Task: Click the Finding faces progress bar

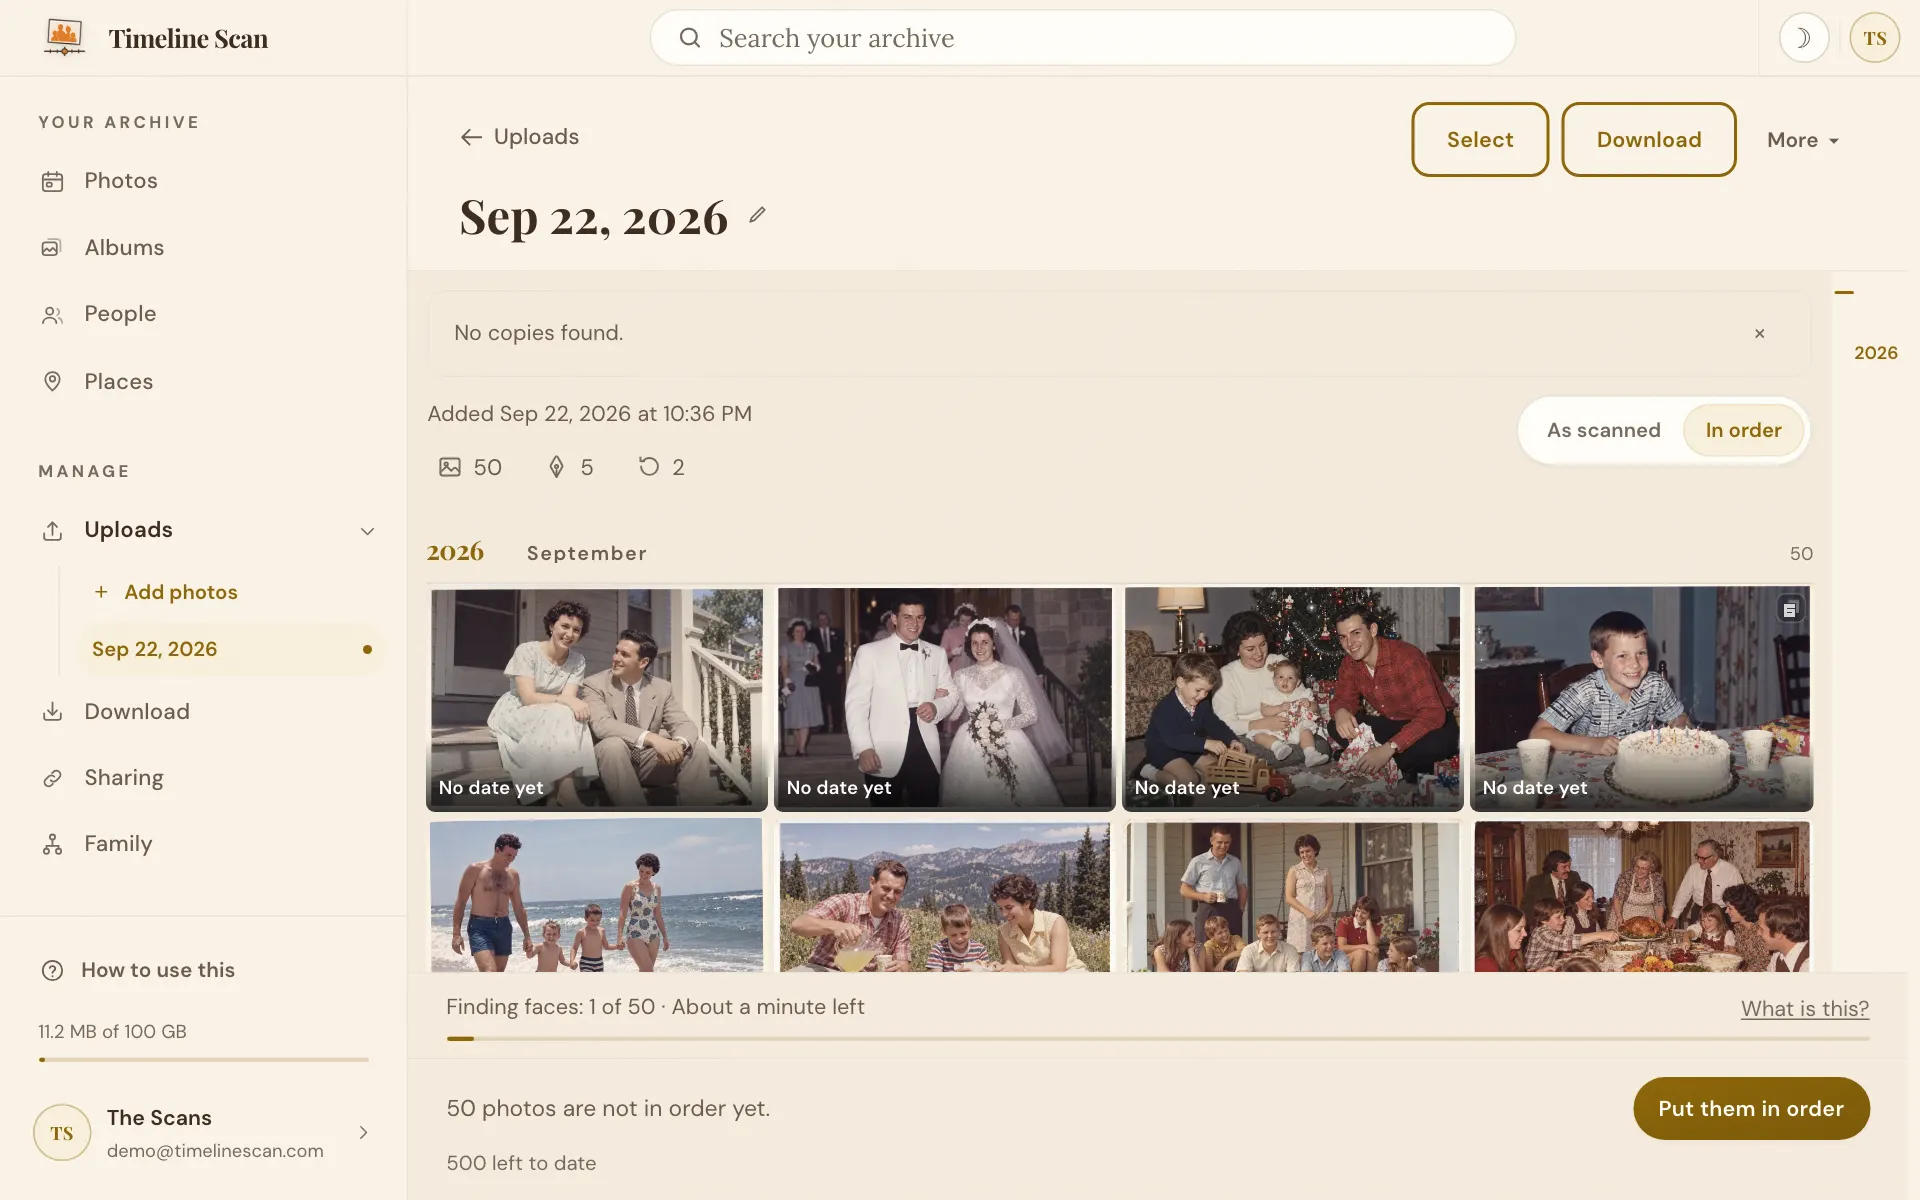Action: 1157,1039
